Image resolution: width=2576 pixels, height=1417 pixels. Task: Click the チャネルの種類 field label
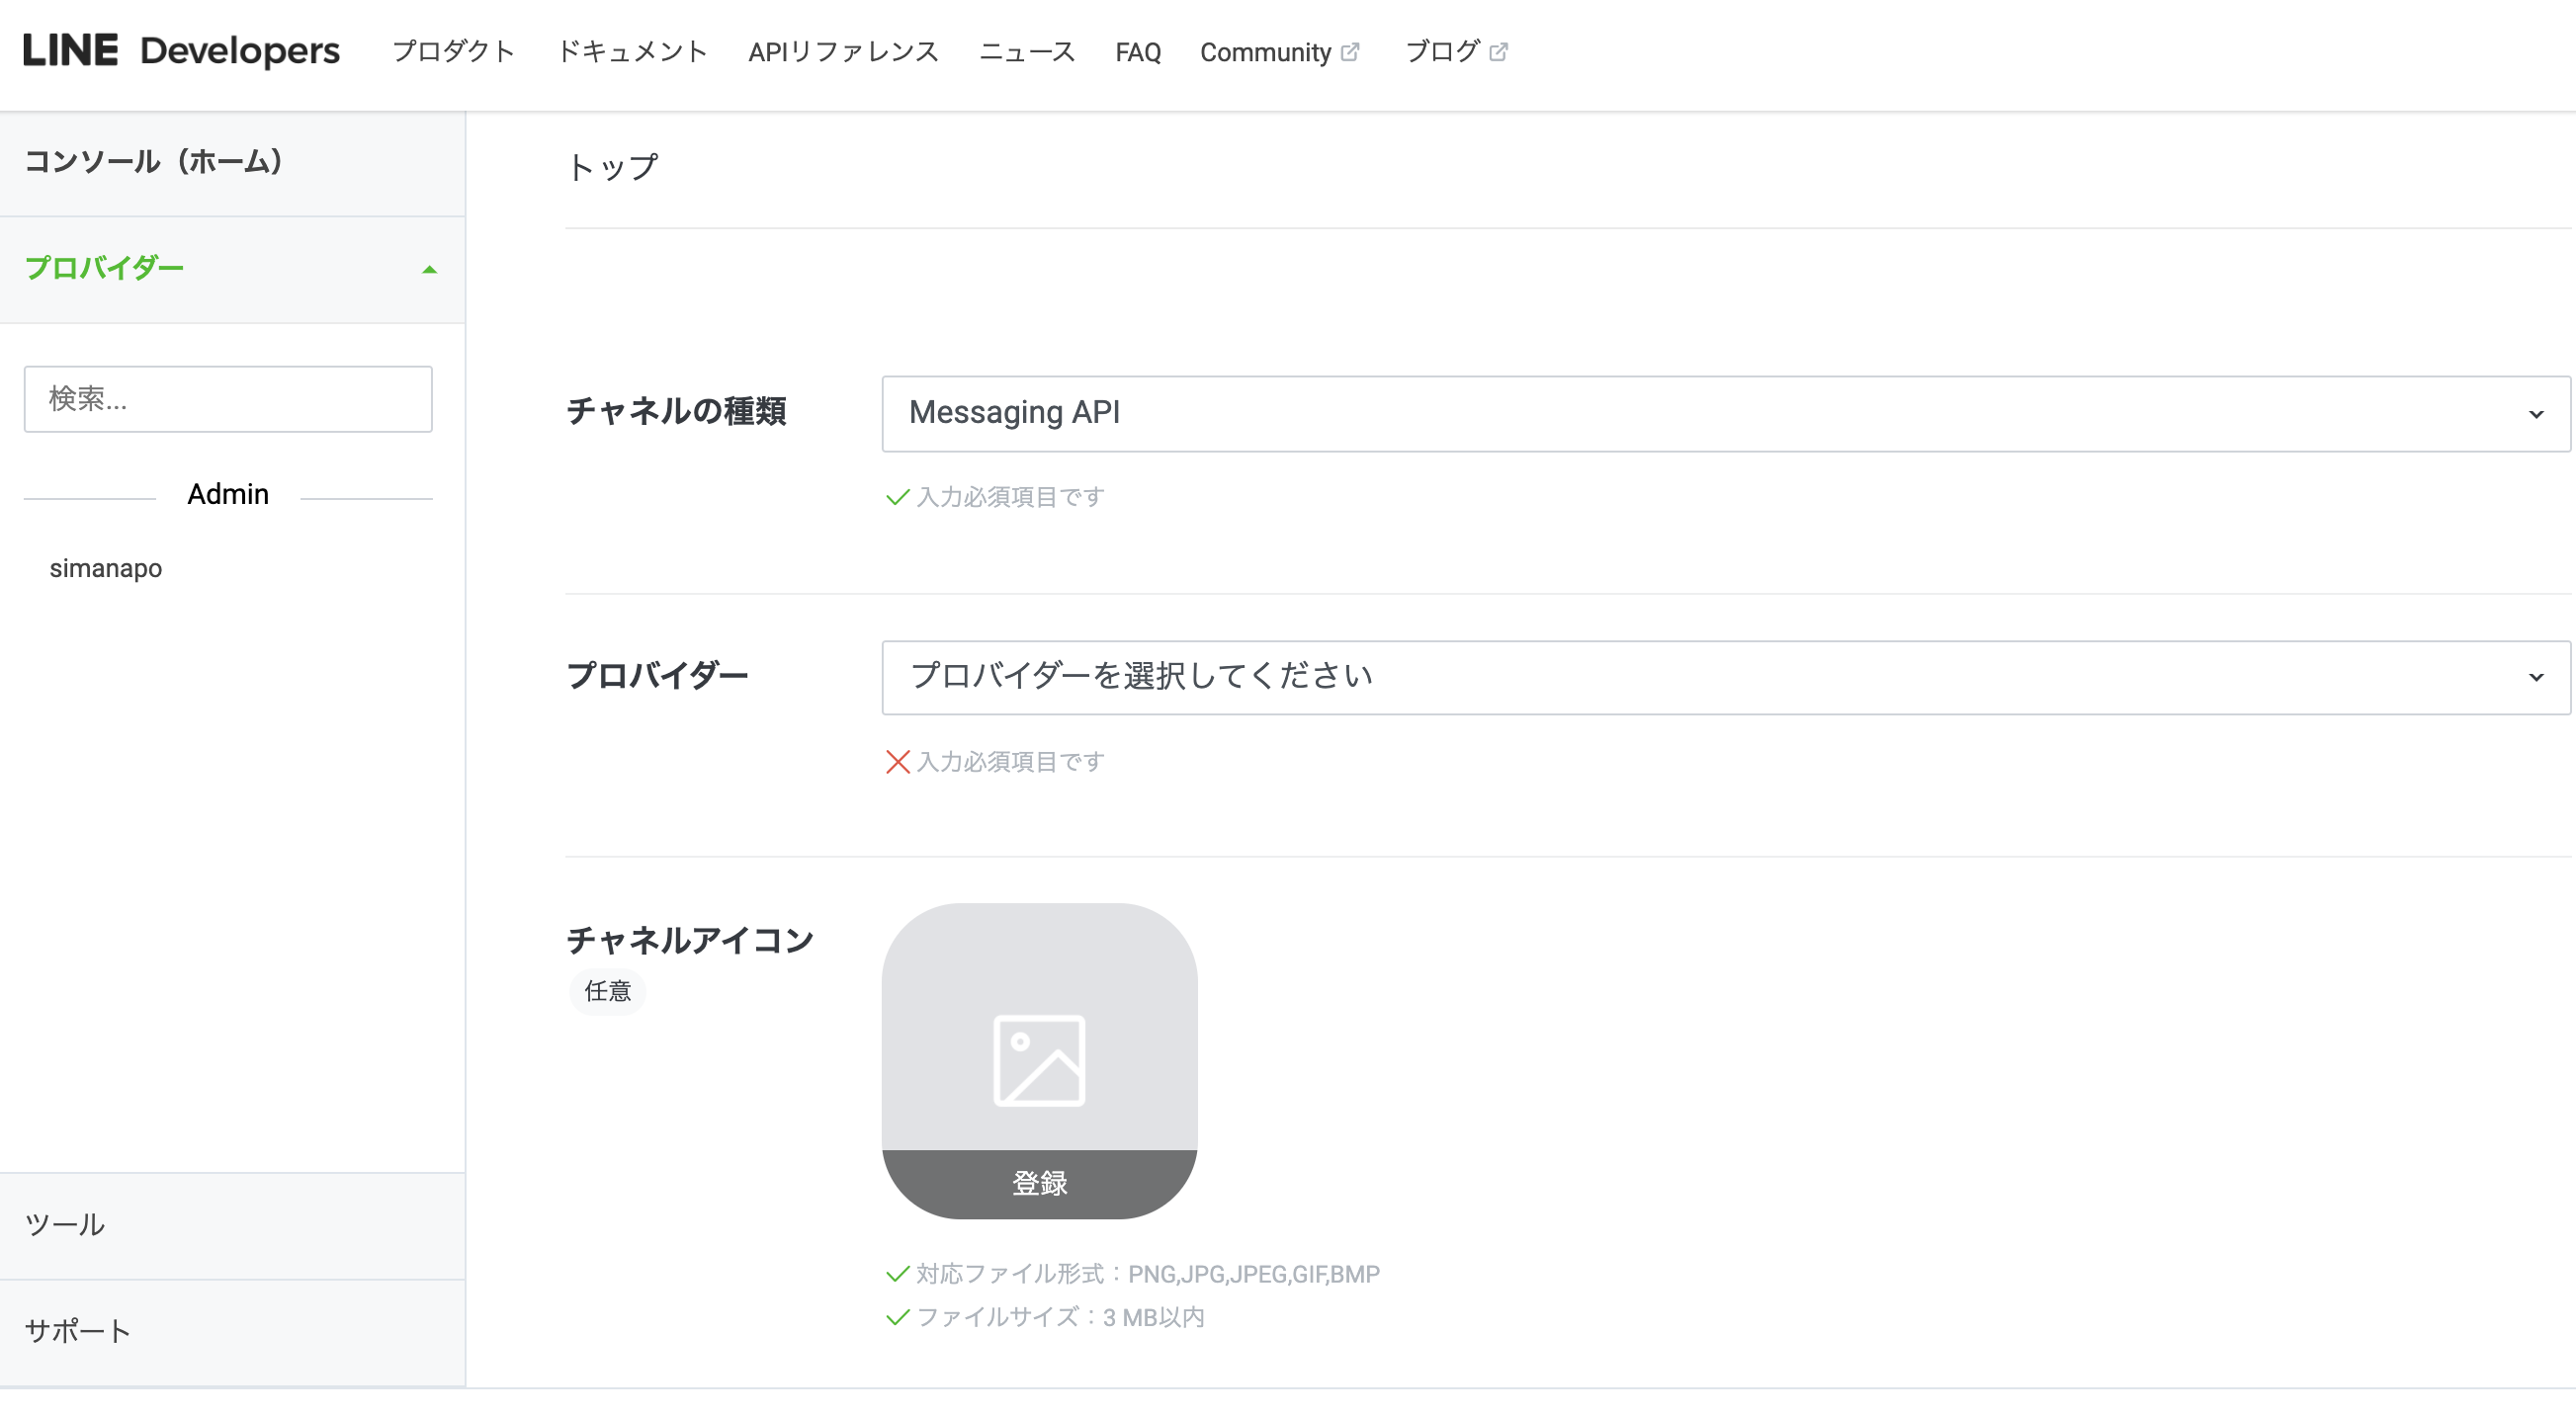pyautogui.click(x=676, y=411)
